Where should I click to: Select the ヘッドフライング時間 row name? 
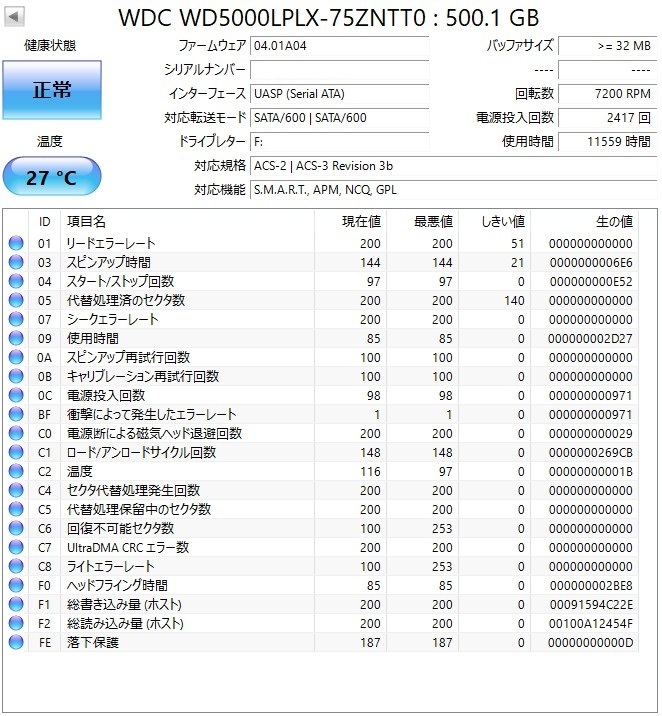[x=117, y=585]
